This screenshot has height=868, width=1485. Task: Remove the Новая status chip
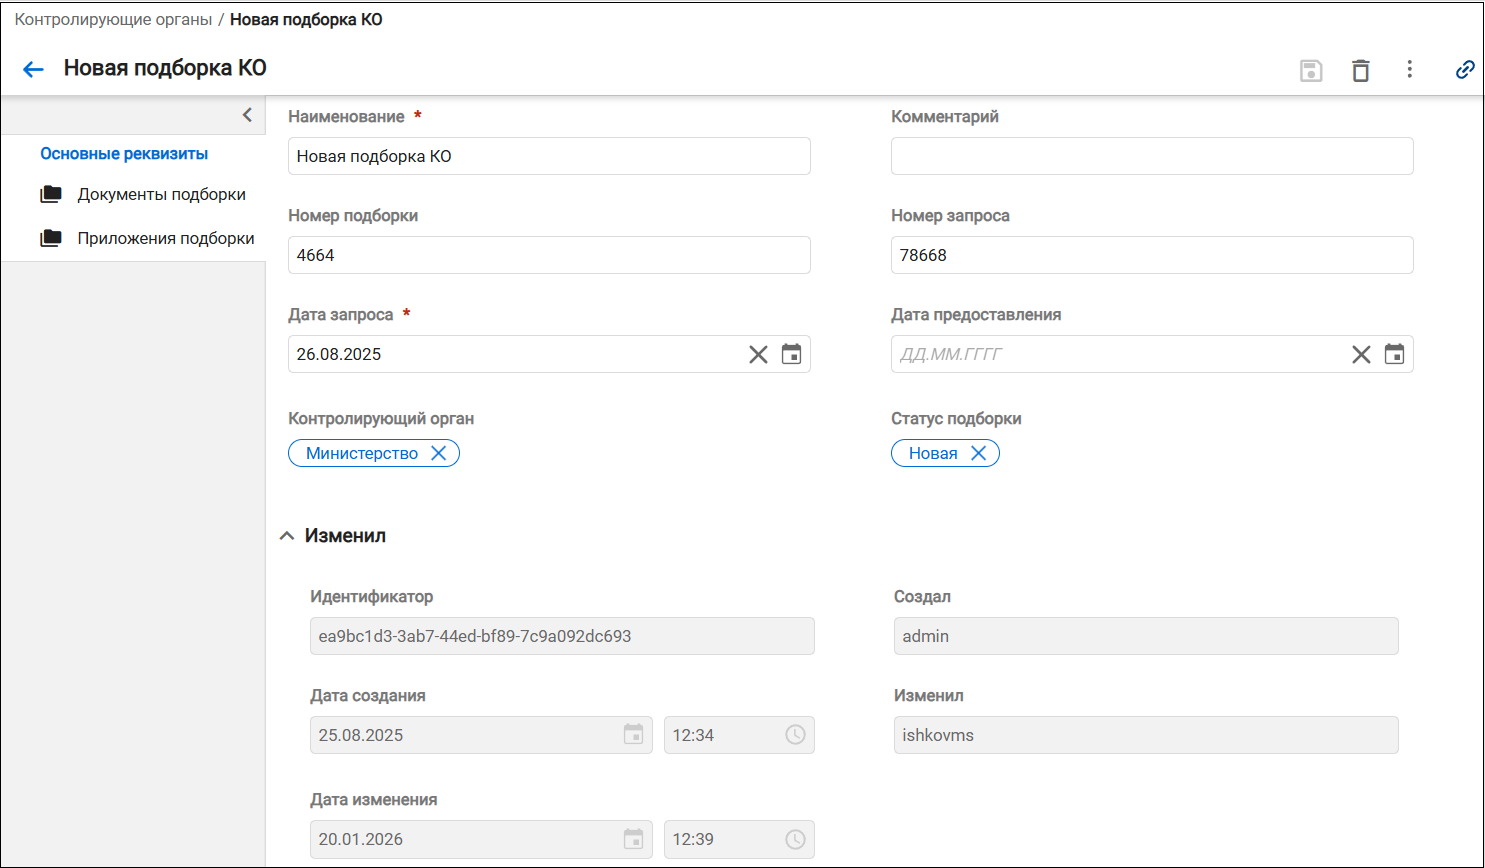click(x=978, y=453)
